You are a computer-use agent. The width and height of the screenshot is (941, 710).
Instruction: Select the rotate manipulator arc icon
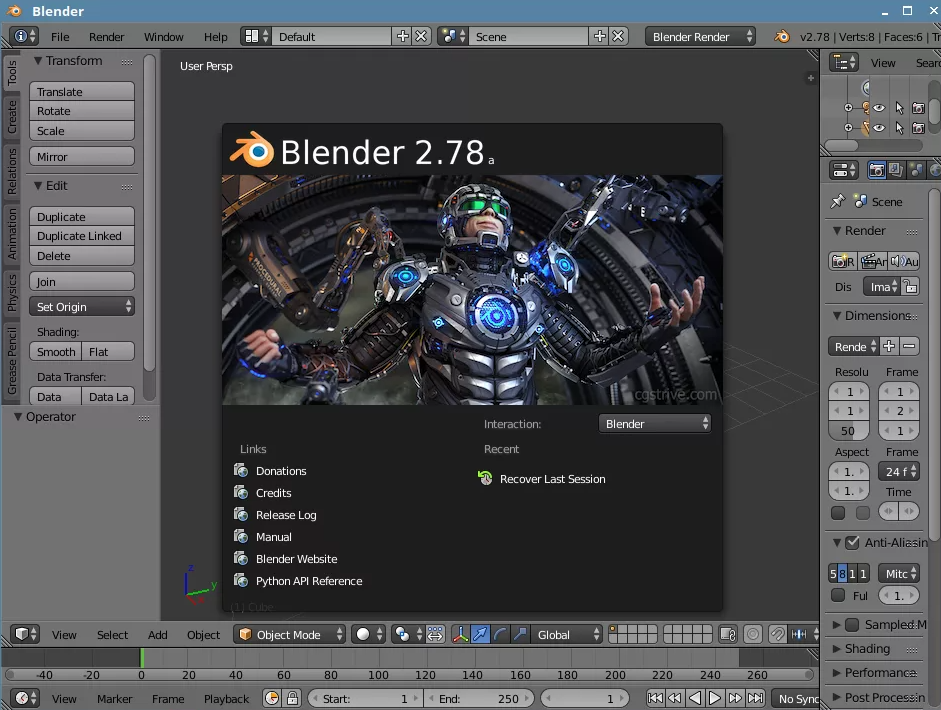[x=500, y=634]
